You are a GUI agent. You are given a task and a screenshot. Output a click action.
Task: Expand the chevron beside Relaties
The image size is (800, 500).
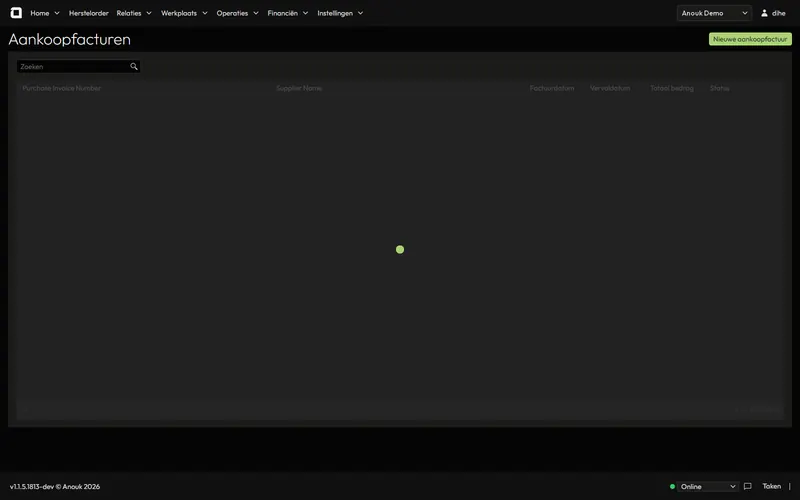[x=148, y=13]
